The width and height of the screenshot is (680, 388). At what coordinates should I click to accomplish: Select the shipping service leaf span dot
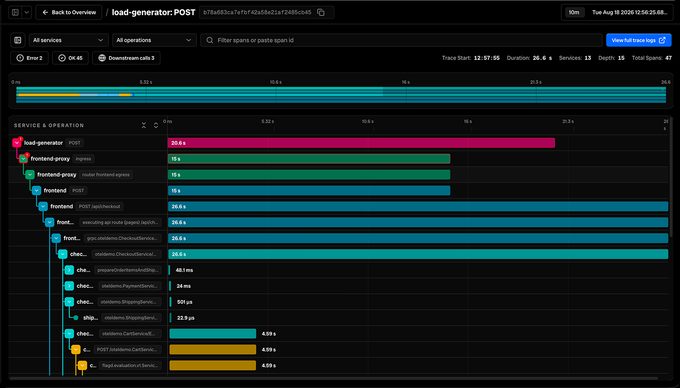[x=76, y=318]
